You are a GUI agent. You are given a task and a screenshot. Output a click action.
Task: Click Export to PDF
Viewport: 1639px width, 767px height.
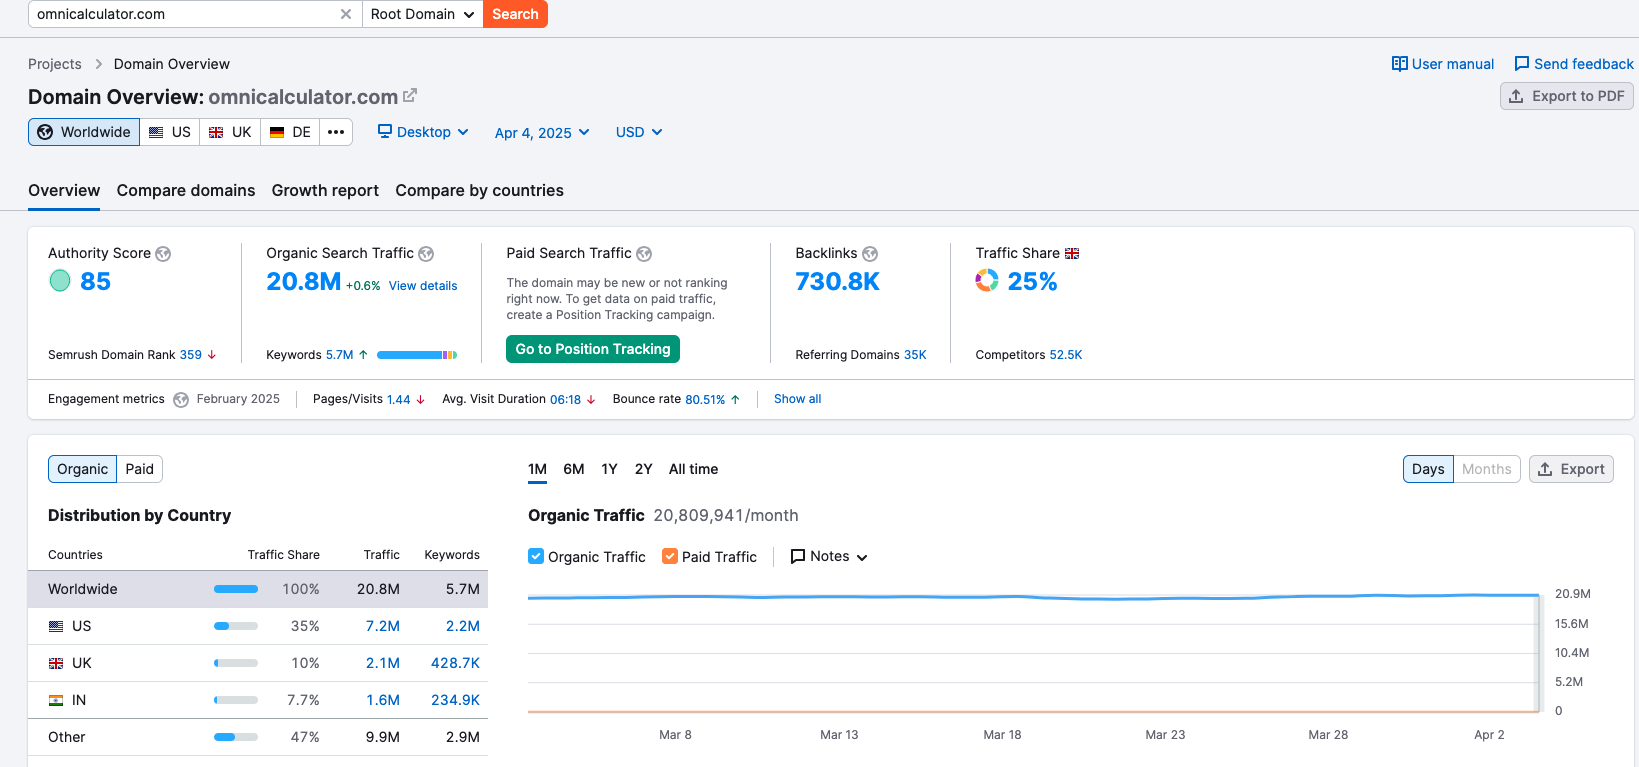1567,96
